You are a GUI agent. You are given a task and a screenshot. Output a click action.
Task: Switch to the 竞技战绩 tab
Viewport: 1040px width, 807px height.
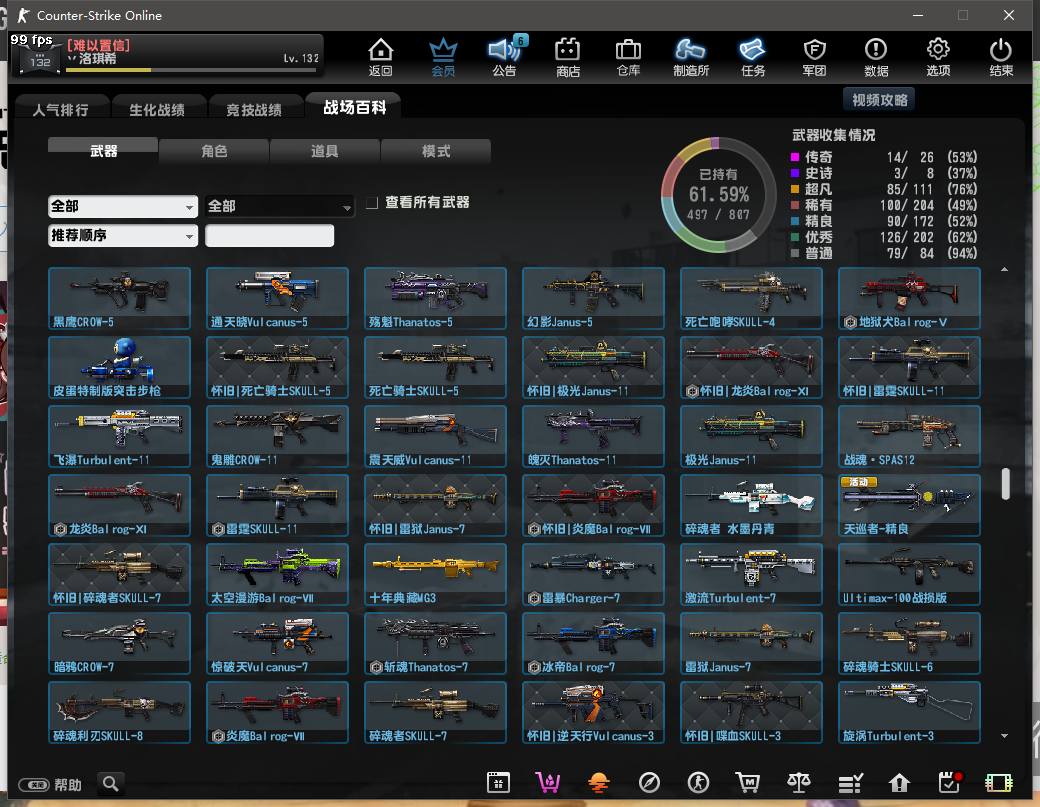click(254, 109)
